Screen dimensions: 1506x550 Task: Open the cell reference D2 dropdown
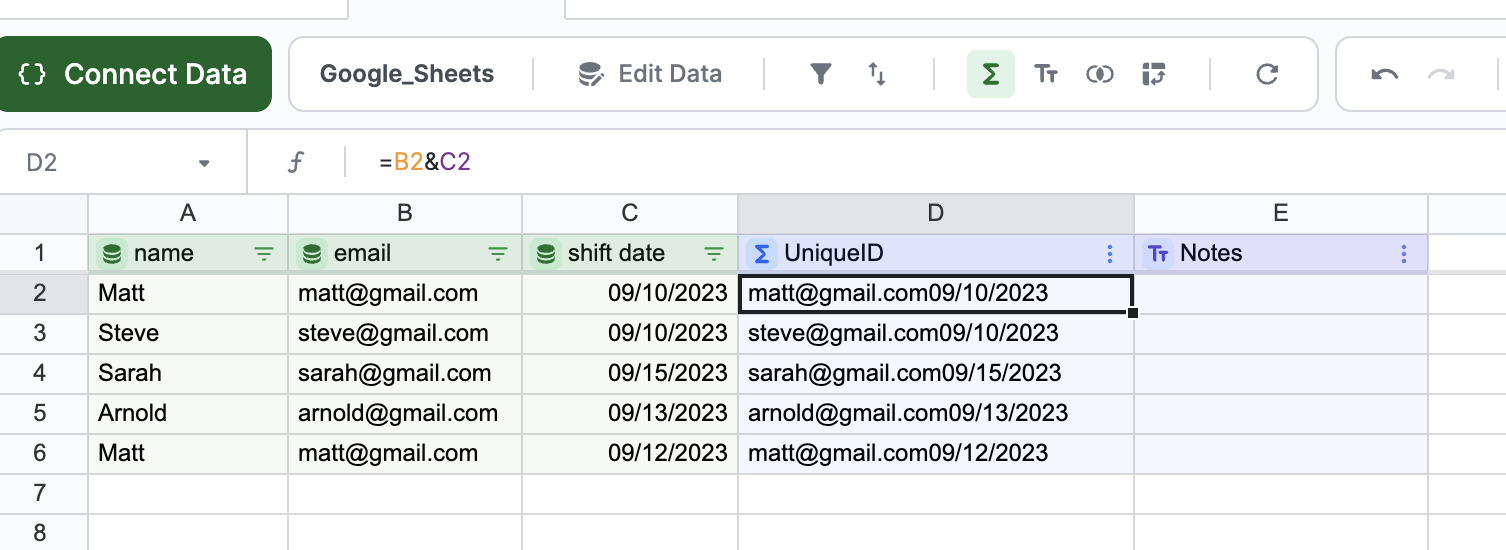coord(204,162)
